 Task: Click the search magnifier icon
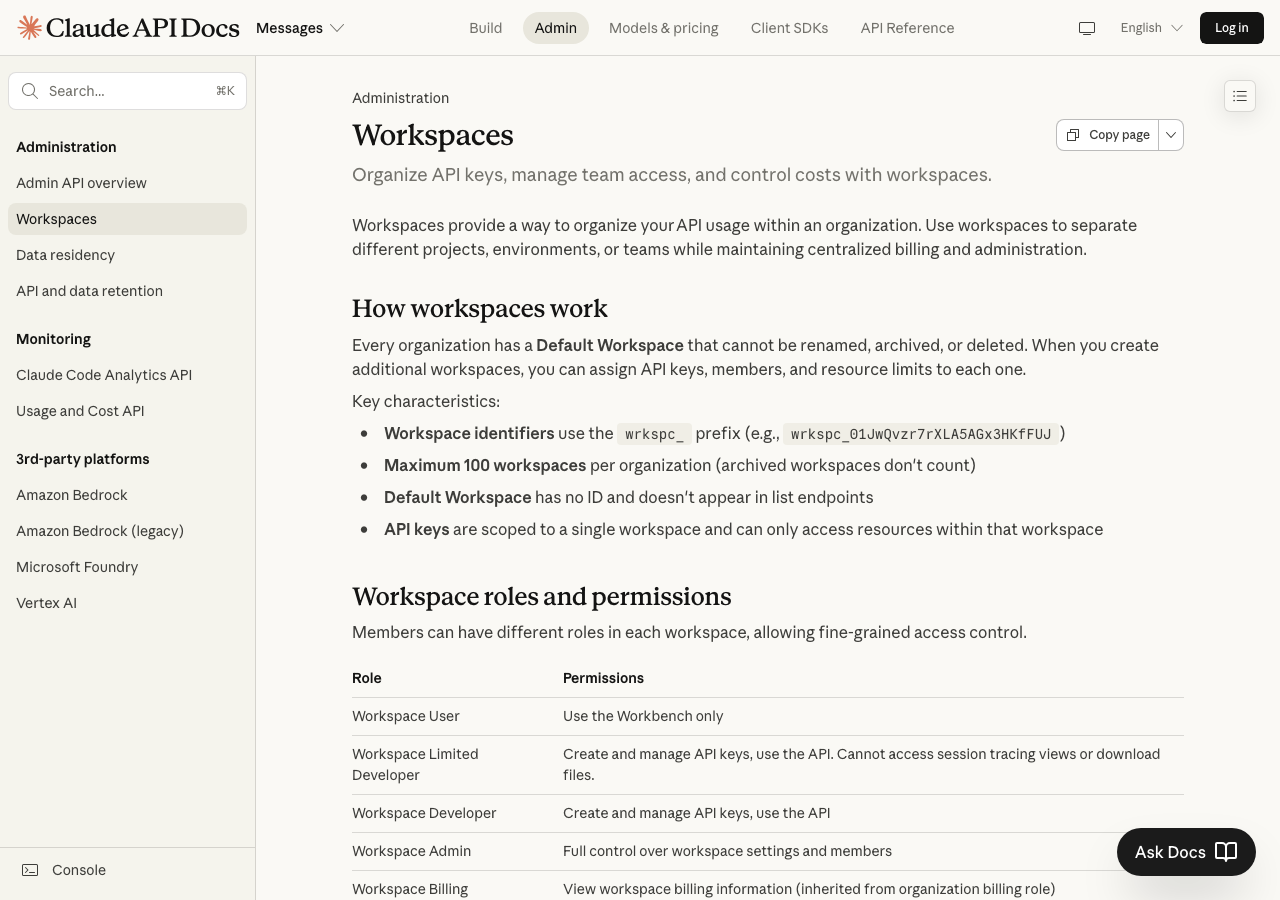pos(30,91)
